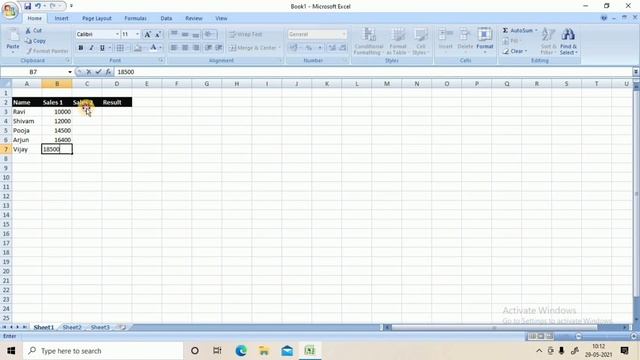Cut the selected cell contents
640x360 pixels.
tap(33, 31)
